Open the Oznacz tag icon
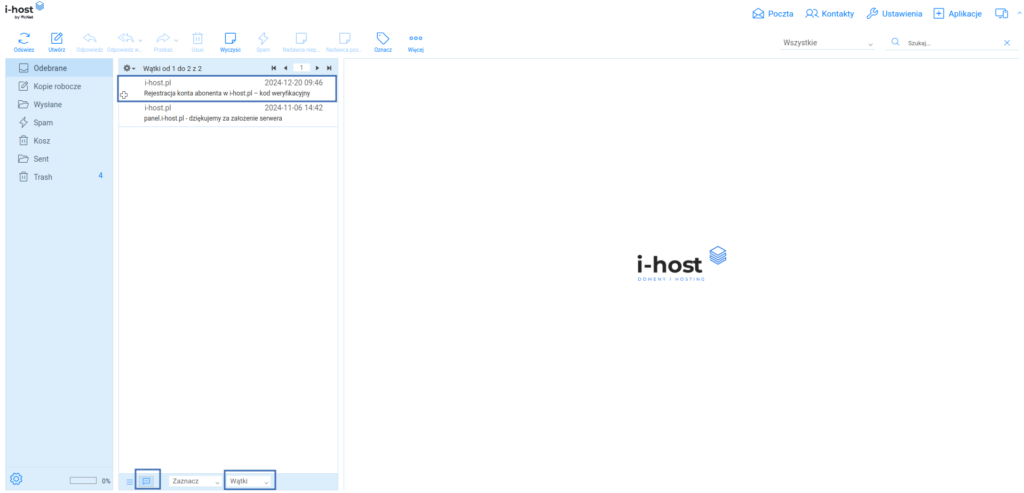Viewport: 1024px width, 493px height. pos(382,38)
